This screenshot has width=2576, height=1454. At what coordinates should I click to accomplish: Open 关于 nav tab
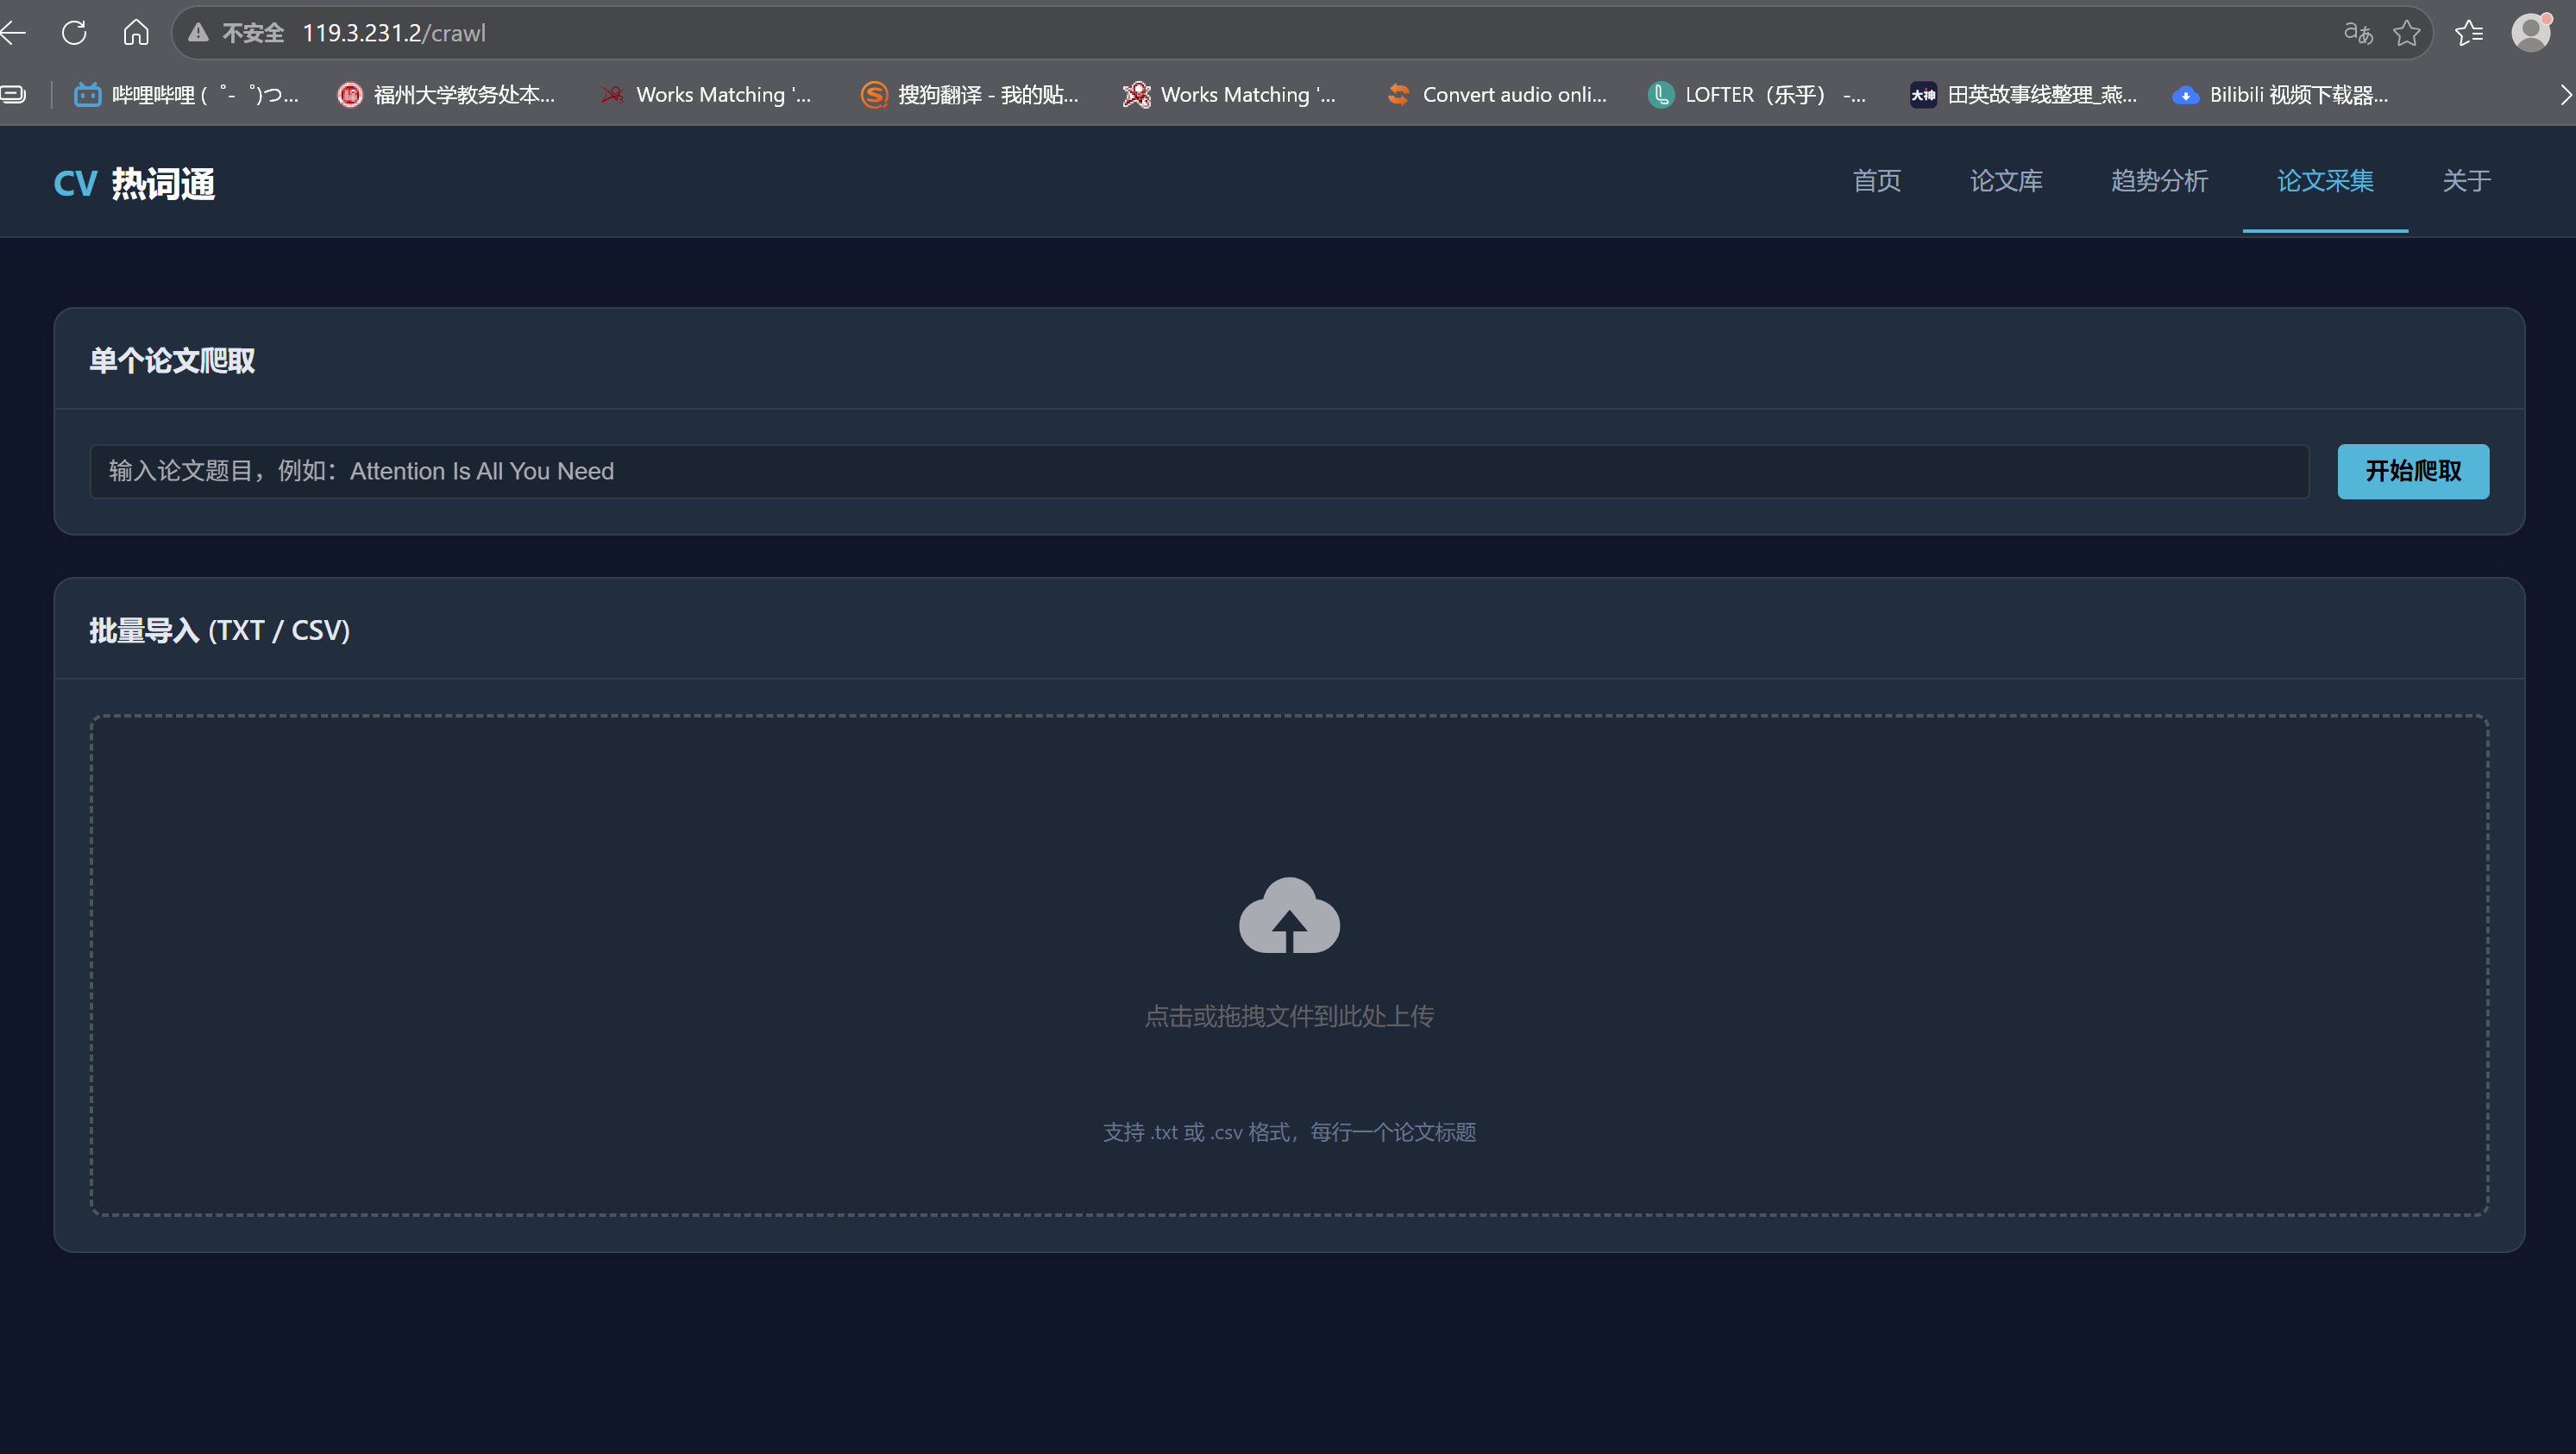click(2466, 181)
